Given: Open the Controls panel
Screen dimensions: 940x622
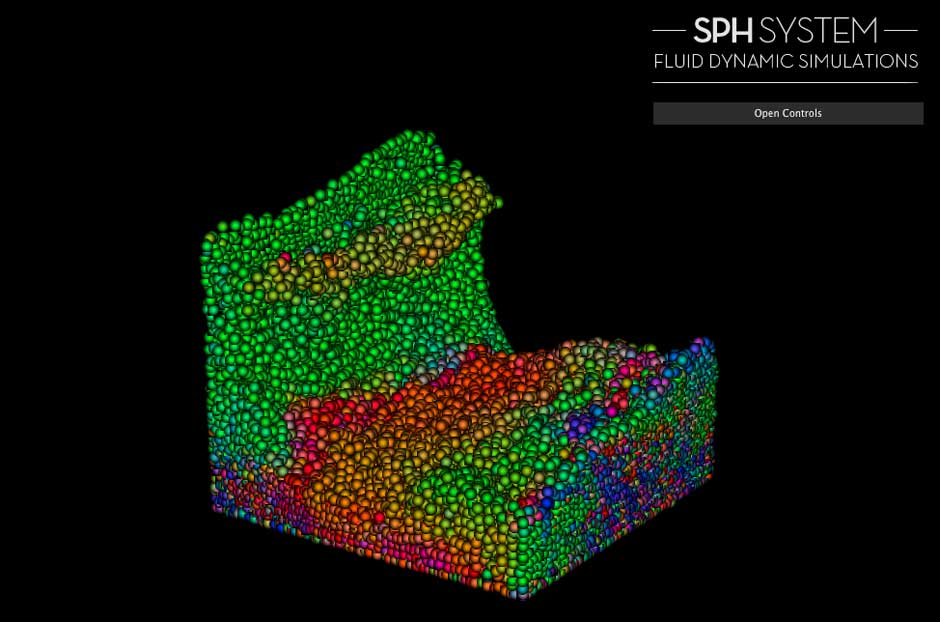Looking at the screenshot, I should [x=788, y=113].
